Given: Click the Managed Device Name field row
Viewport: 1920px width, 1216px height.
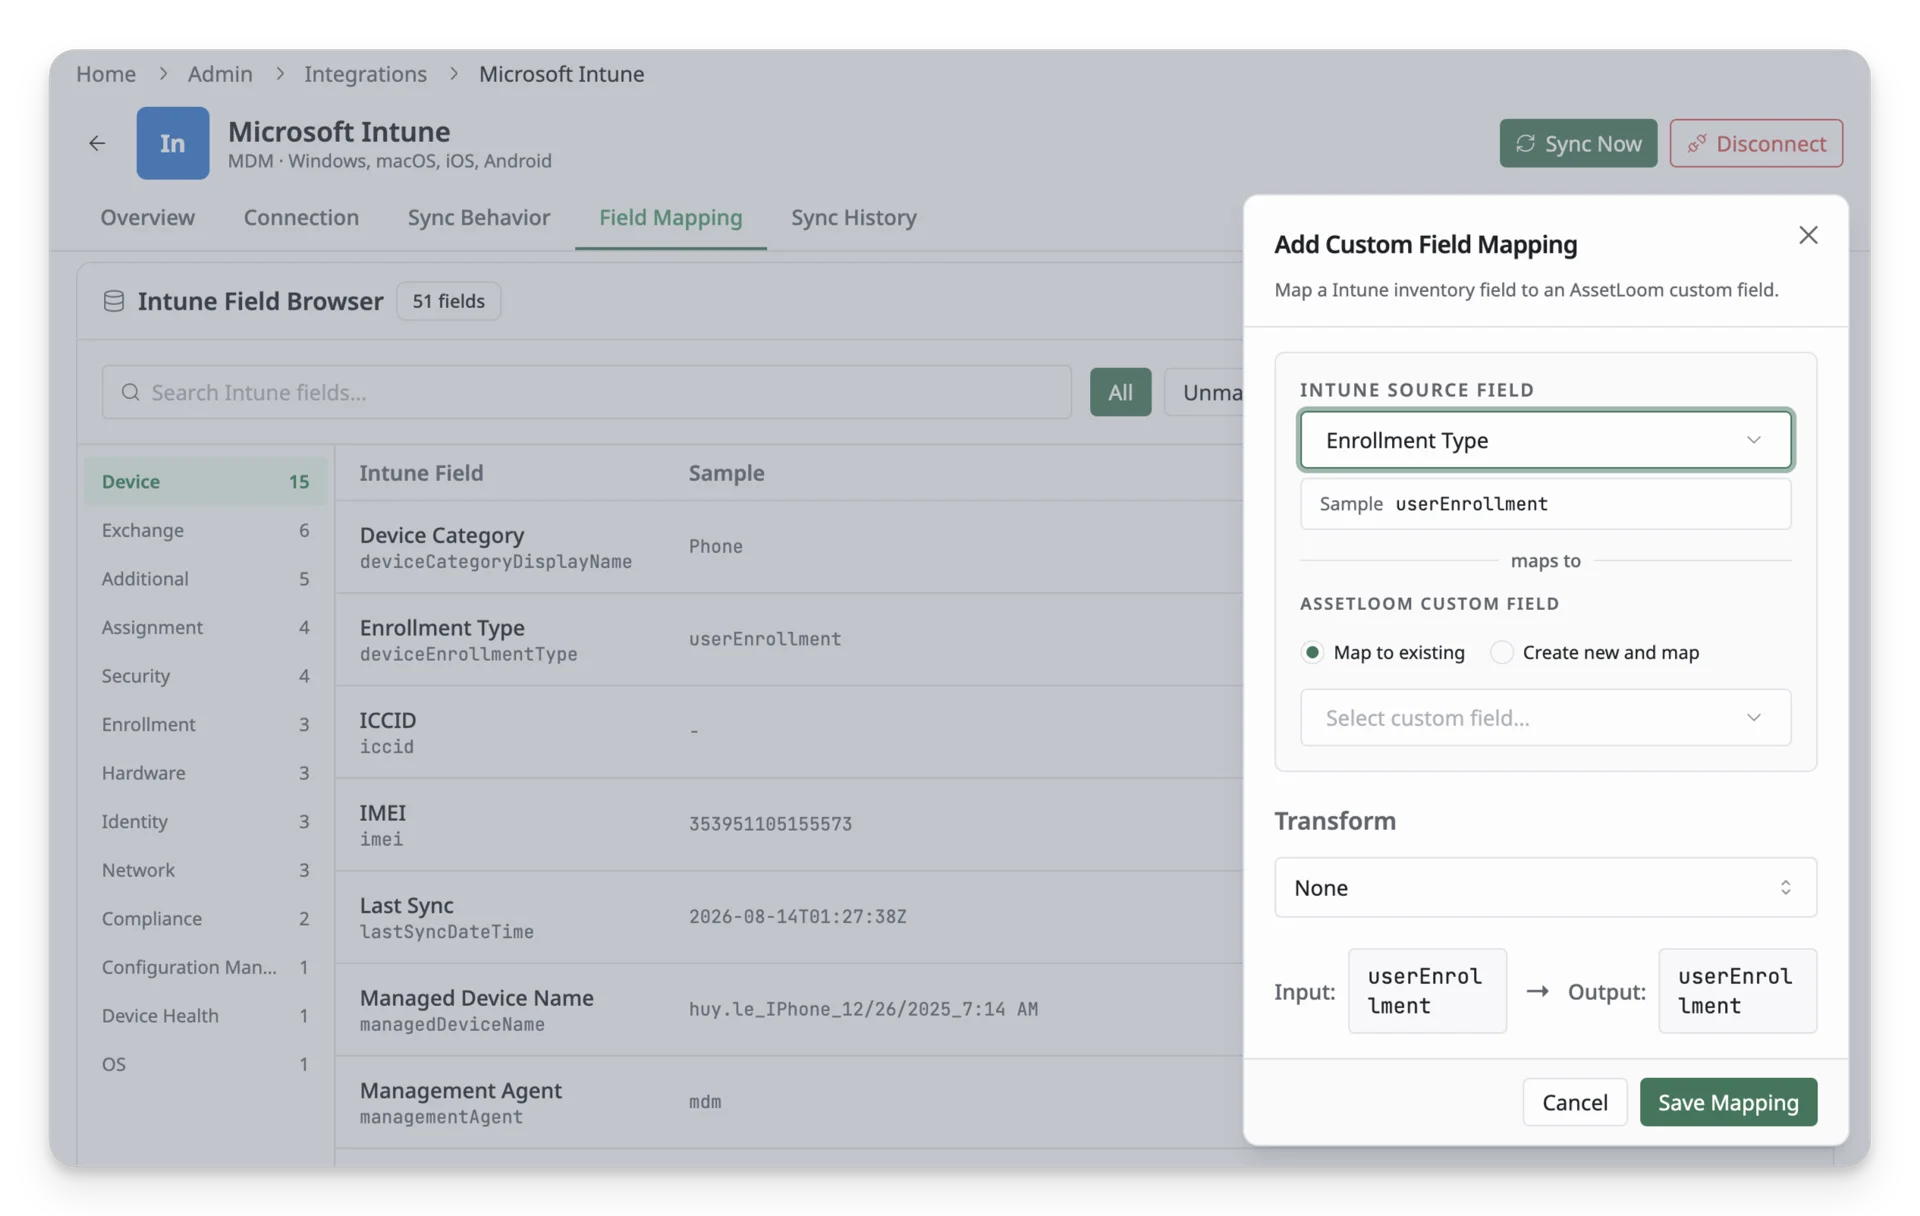Looking at the screenshot, I should click(x=789, y=1009).
